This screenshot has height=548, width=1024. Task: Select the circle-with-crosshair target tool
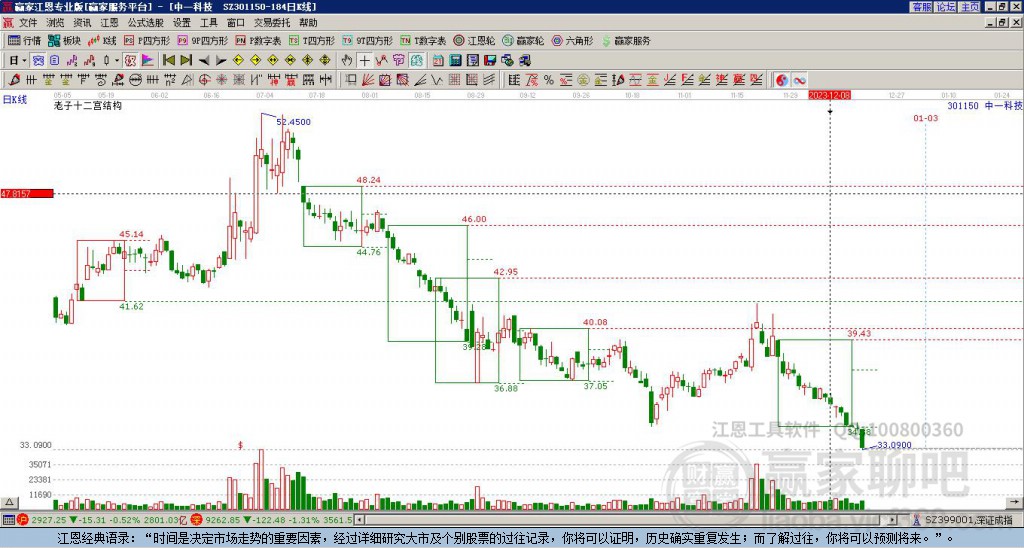tap(204, 80)
